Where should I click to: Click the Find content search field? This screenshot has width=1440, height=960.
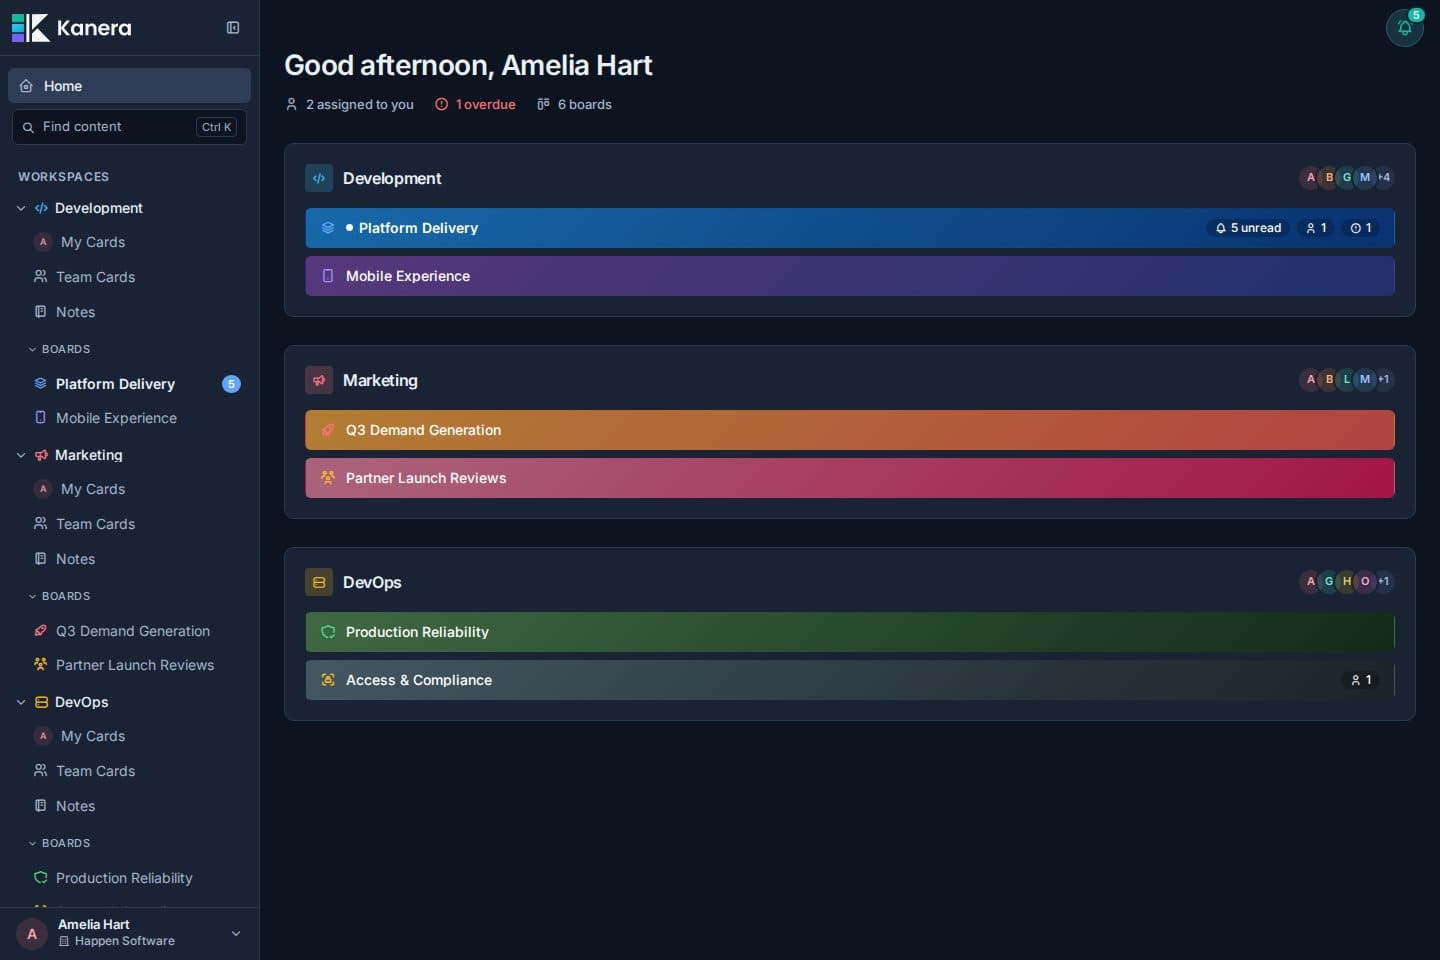129,127
